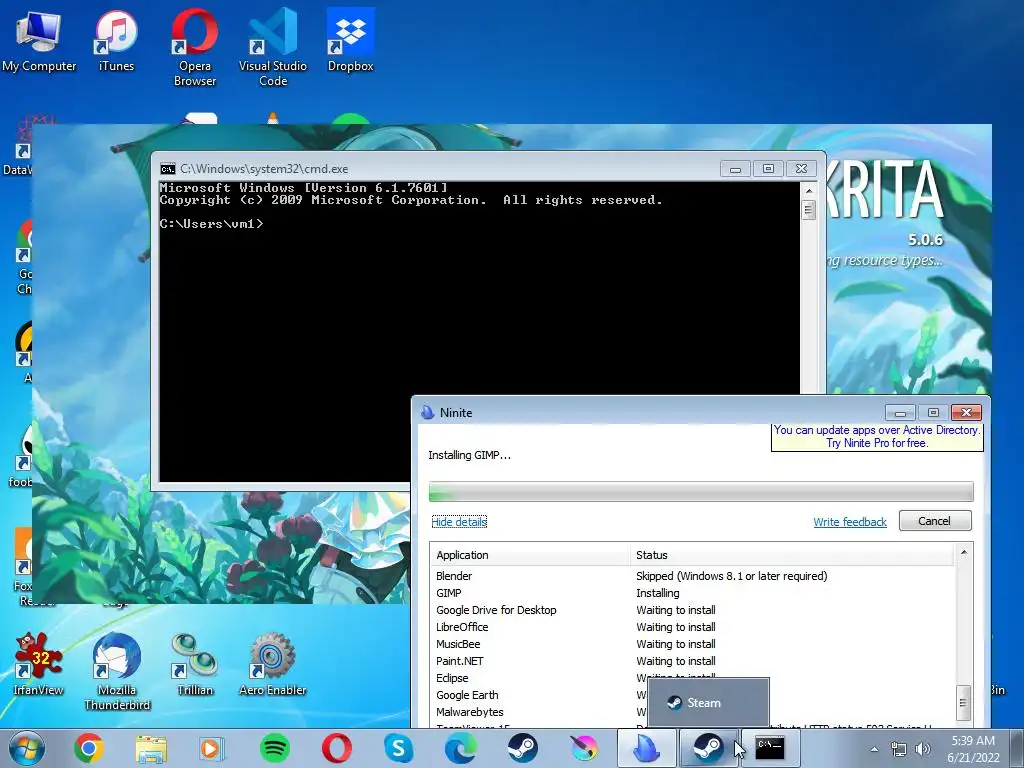Screen dimensions: 1024x768
Task: Minimize the Ninite window
Action: pos(900,413)
